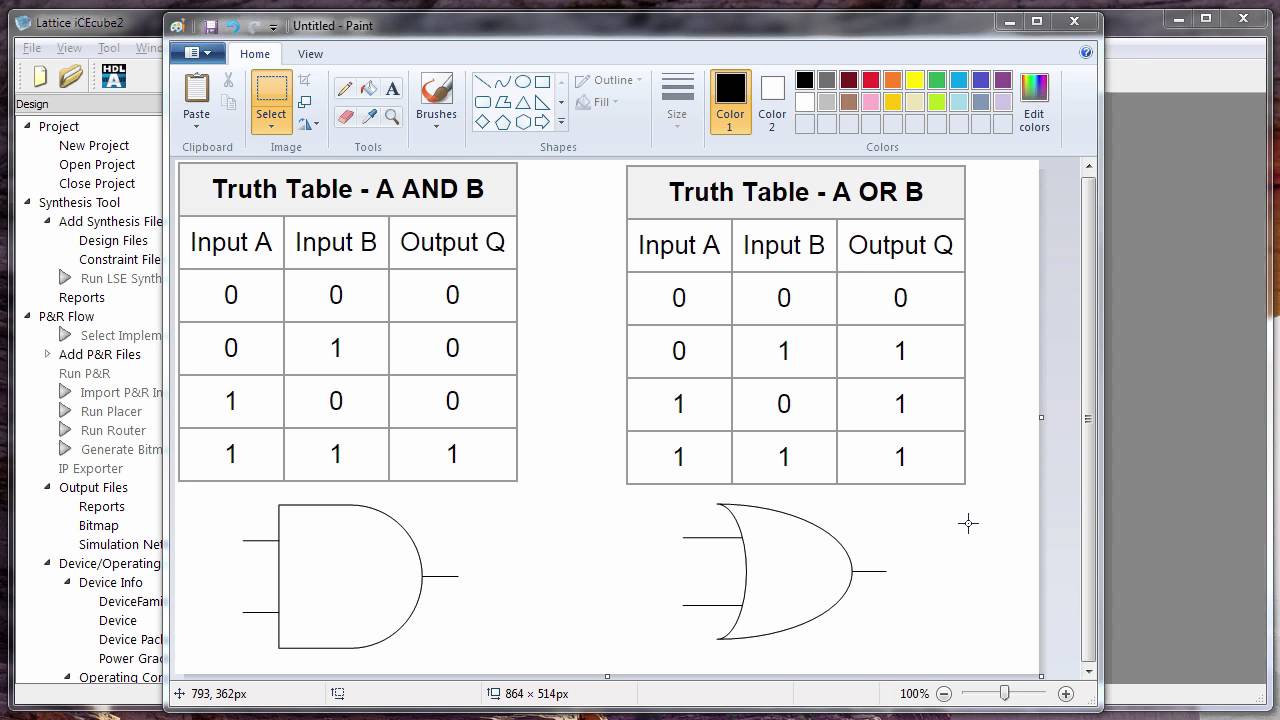Switch to the View ribbon tab
The image size is (1280, 720).
310,54
